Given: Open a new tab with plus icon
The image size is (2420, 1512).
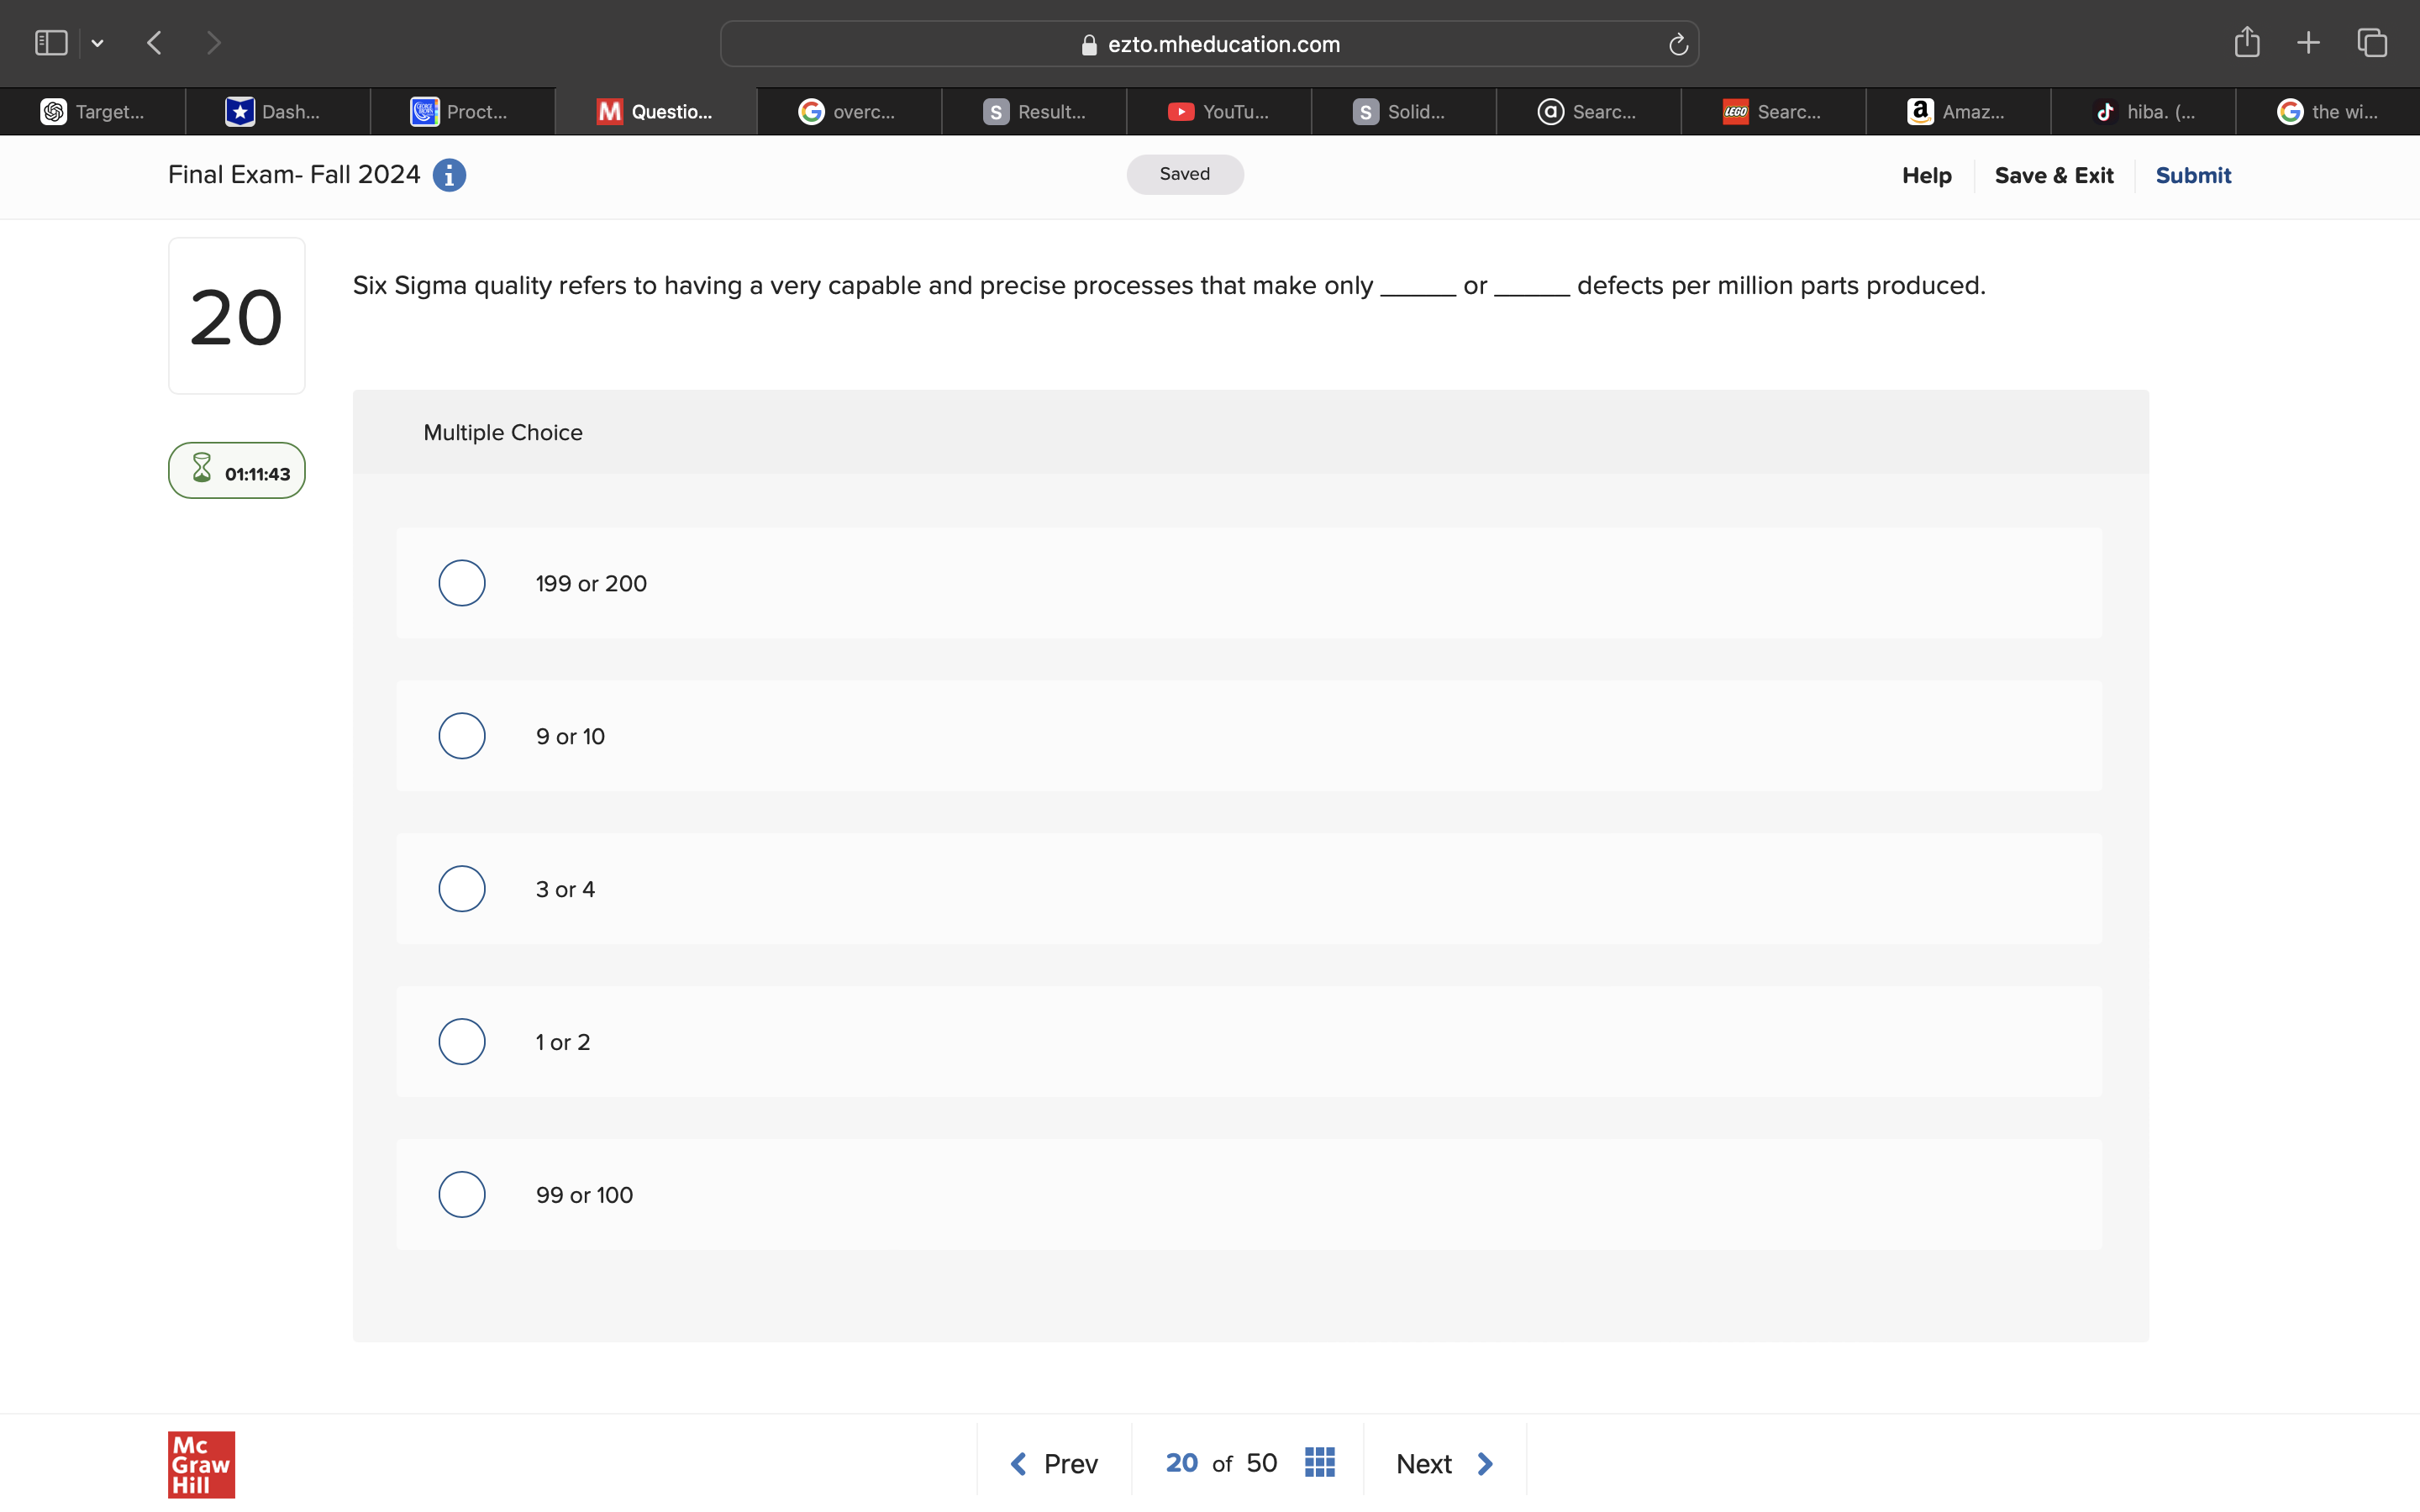Looking at the screenshot, I should click(2308, 42).
